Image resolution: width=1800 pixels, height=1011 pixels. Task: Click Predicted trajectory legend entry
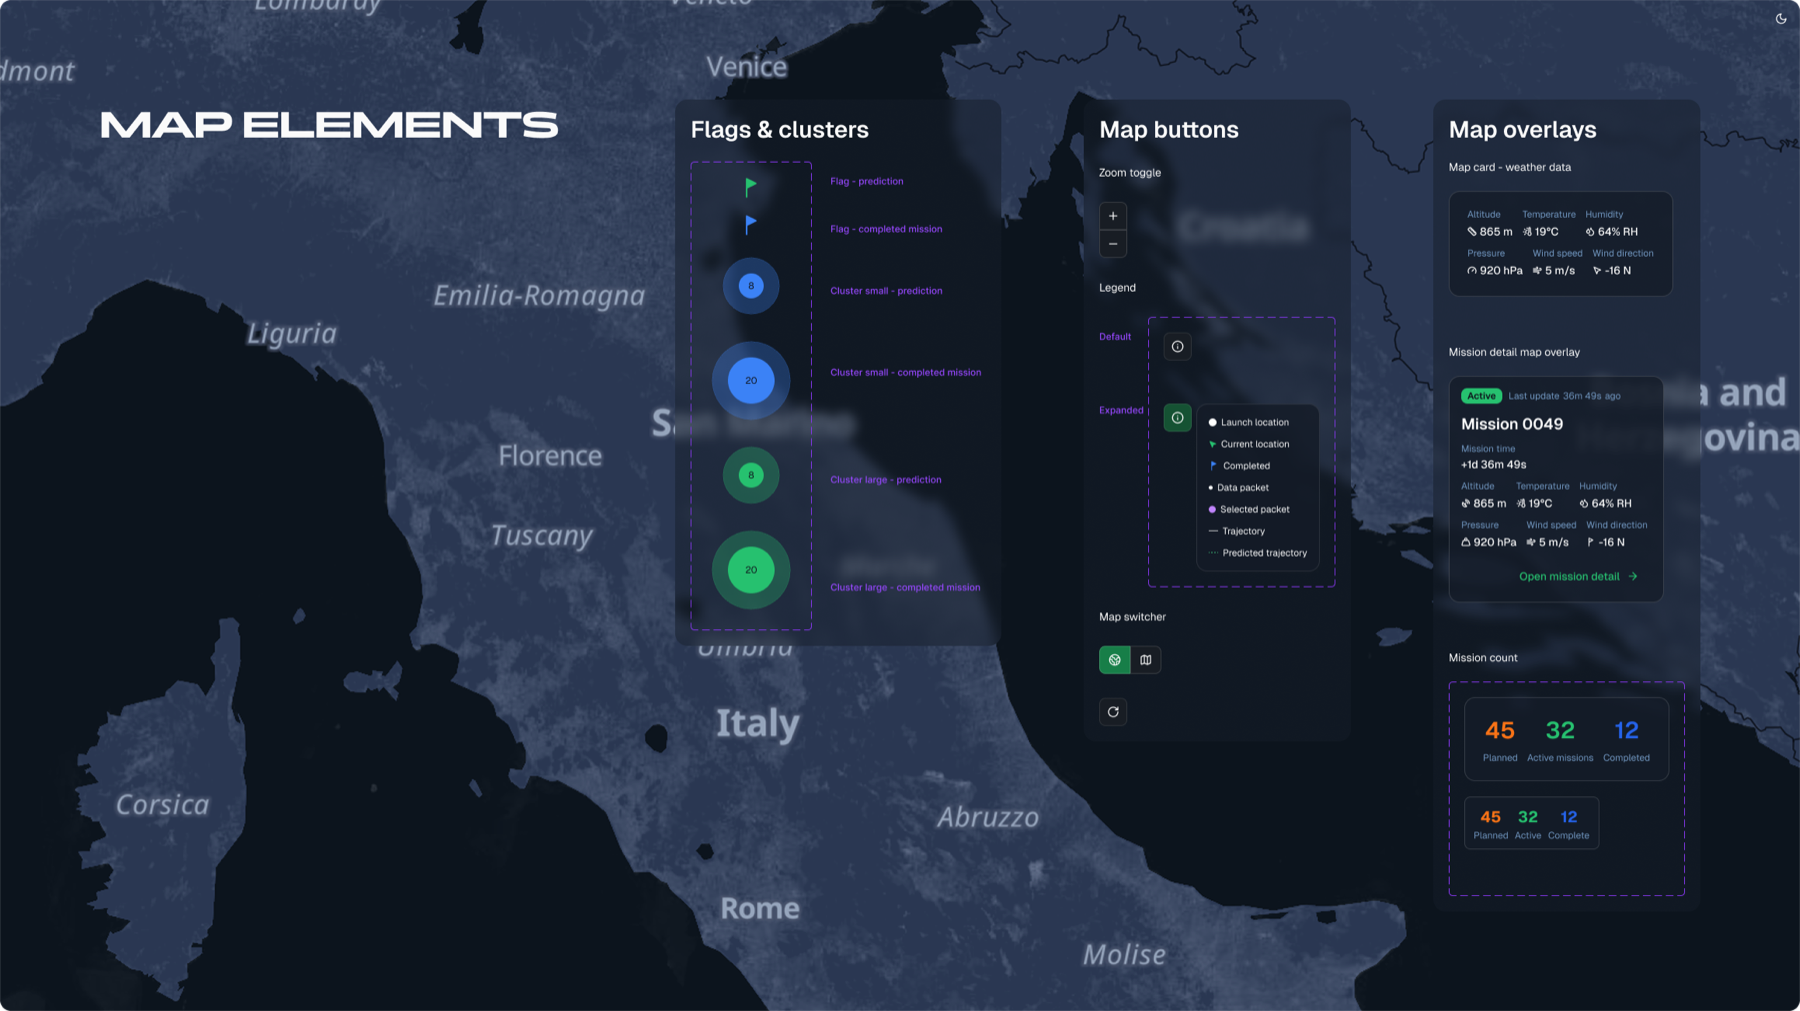(1258, 553)
